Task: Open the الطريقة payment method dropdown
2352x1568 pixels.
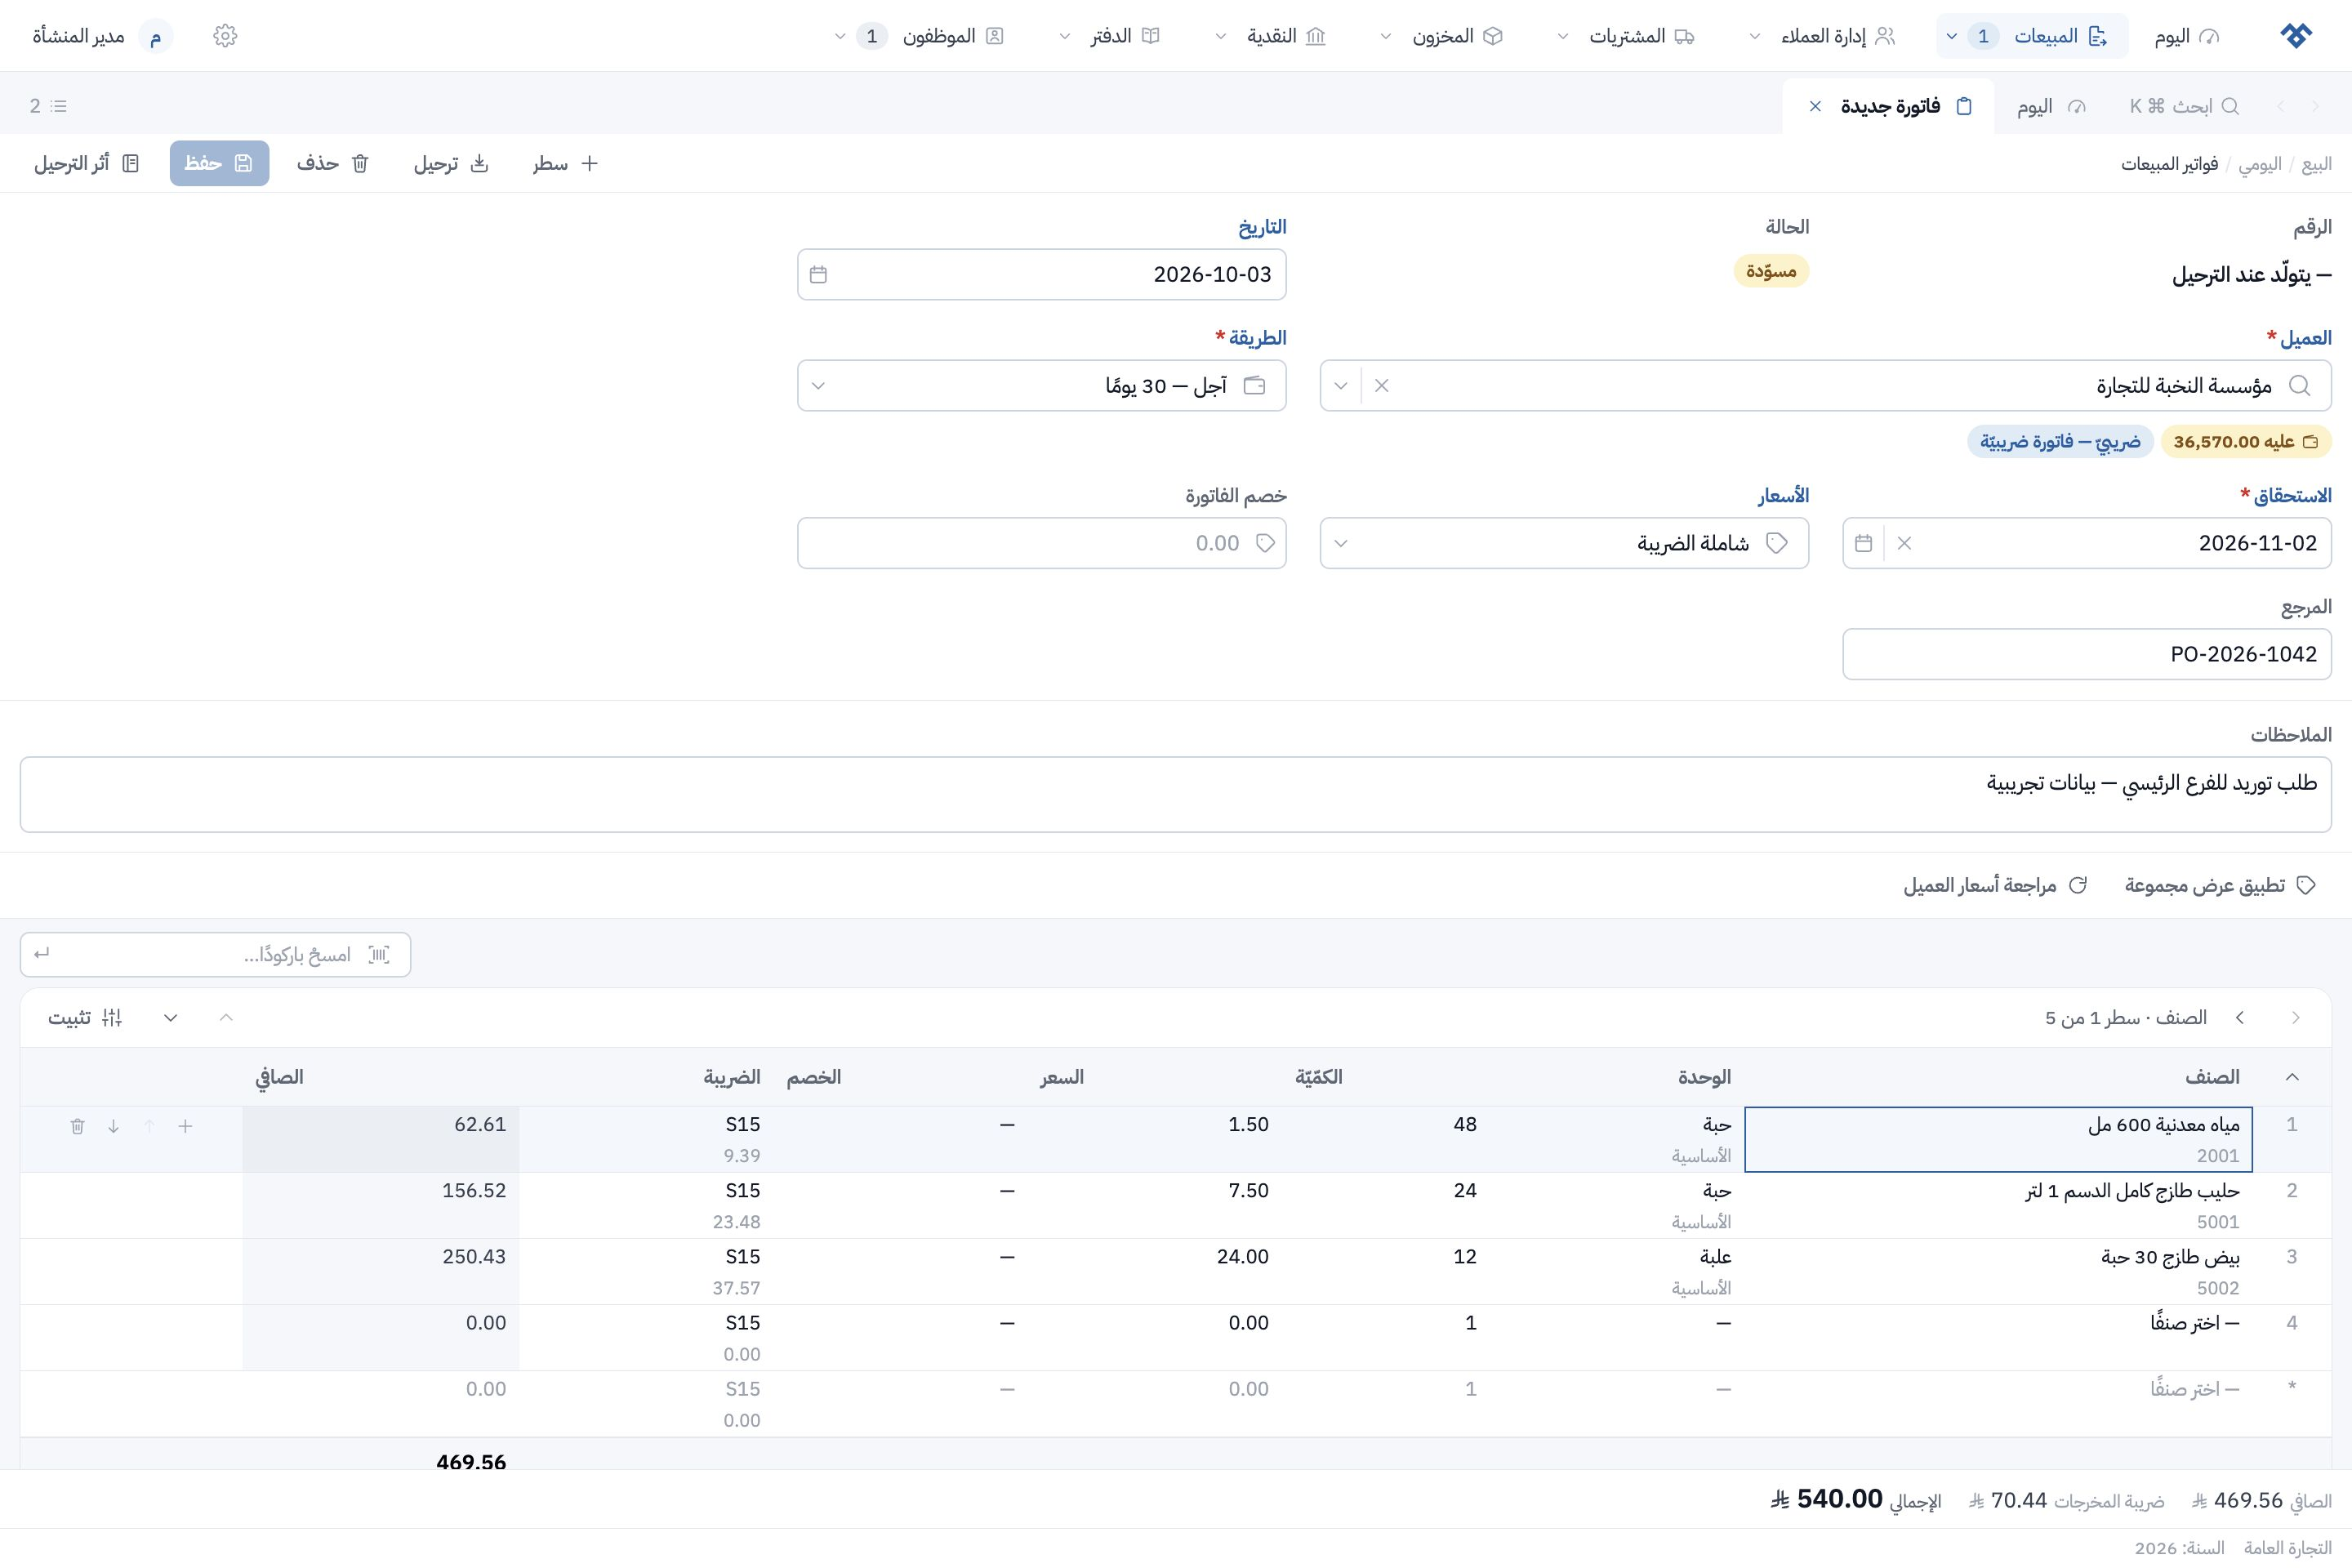Action: point(1041,385)
